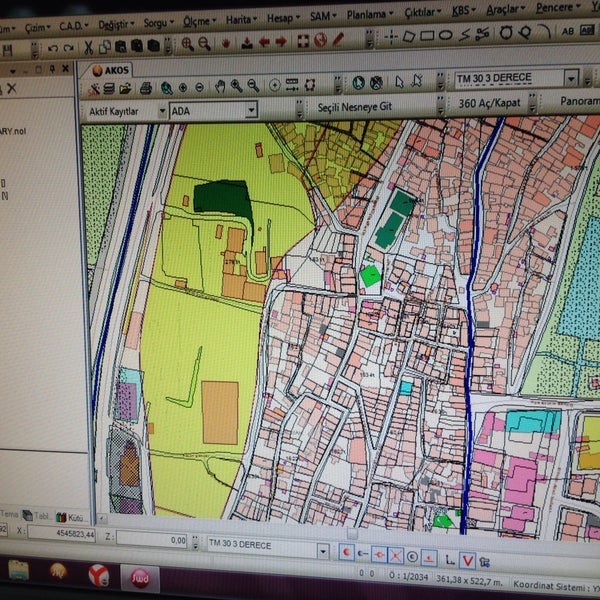
Task: Click the Panorama button
Action: click(x=580, y=101)
